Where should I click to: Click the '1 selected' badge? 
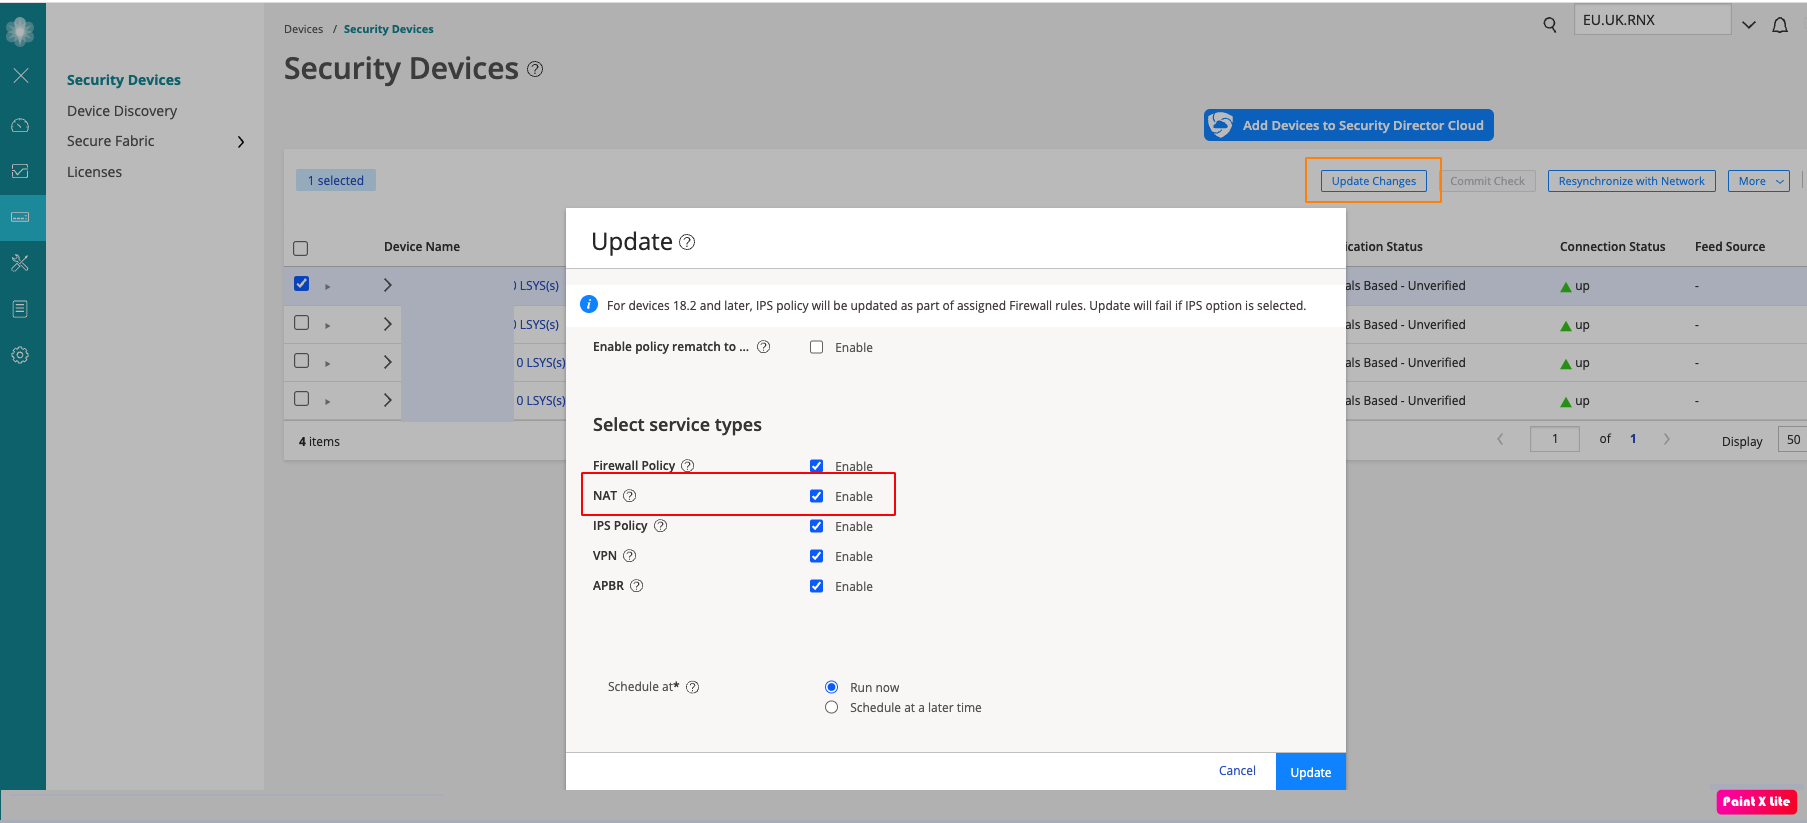336,181
